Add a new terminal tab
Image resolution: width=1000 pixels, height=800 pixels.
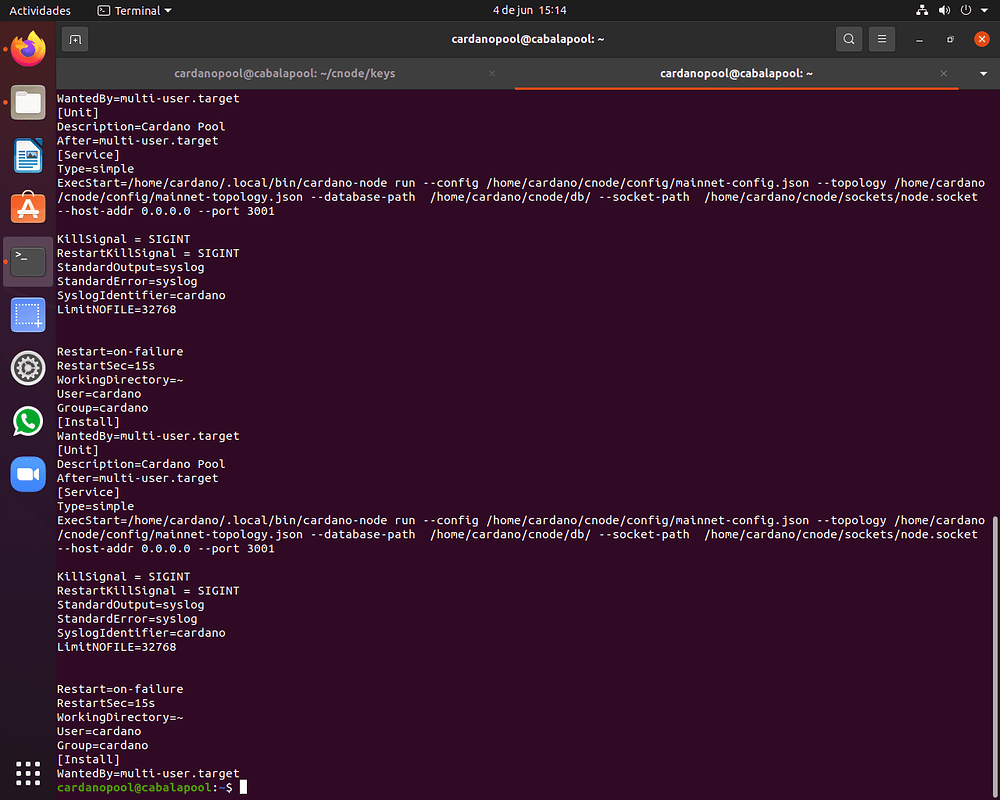tap(75, 40)
